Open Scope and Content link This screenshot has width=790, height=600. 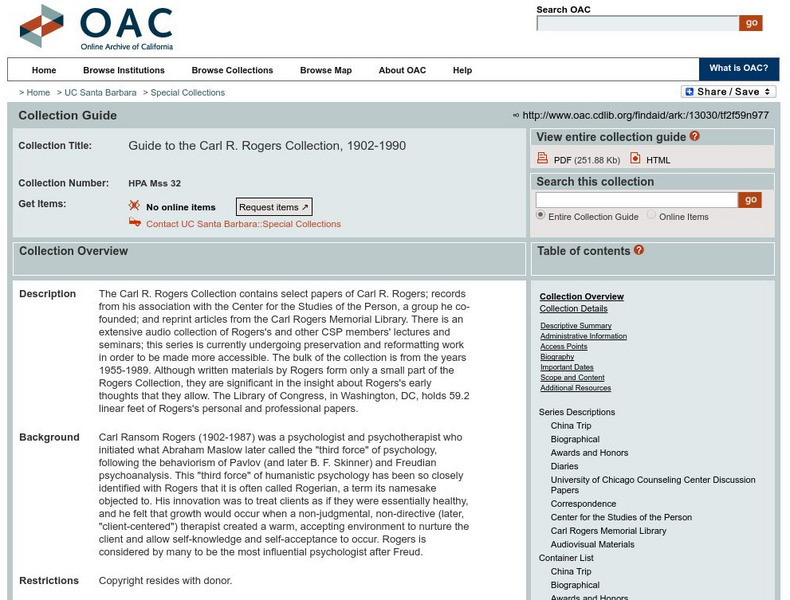(x=572, y=377)
